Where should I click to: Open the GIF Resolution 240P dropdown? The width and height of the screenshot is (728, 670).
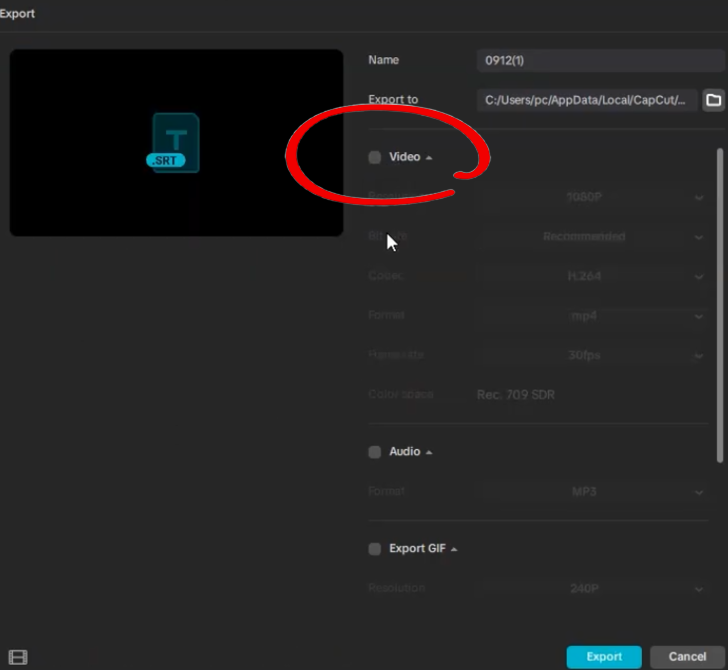click(x=591, y=588)
